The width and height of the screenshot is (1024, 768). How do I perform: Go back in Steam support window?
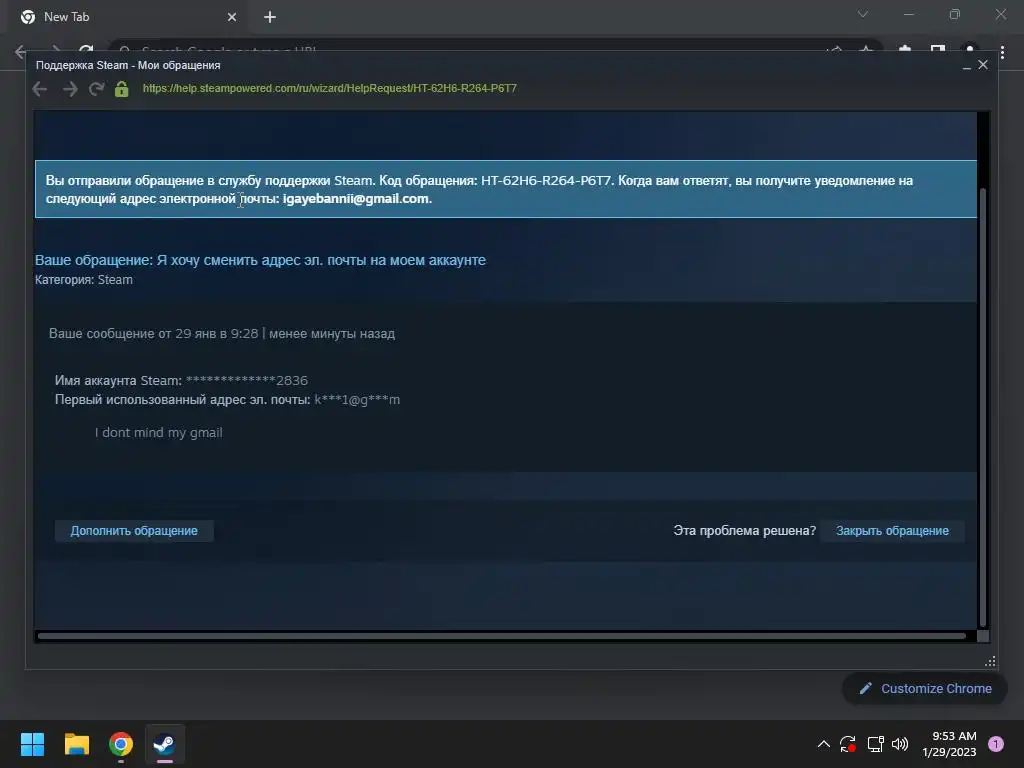(x=40, y=89)
